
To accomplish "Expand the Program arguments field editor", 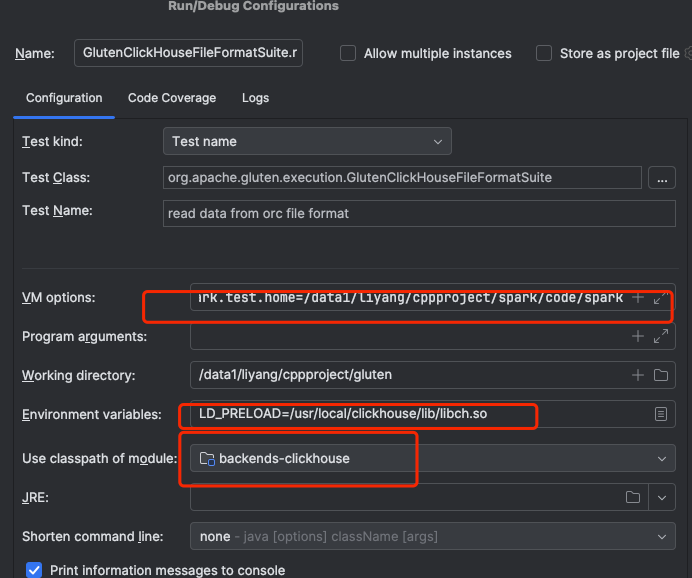I will [661, 336].
